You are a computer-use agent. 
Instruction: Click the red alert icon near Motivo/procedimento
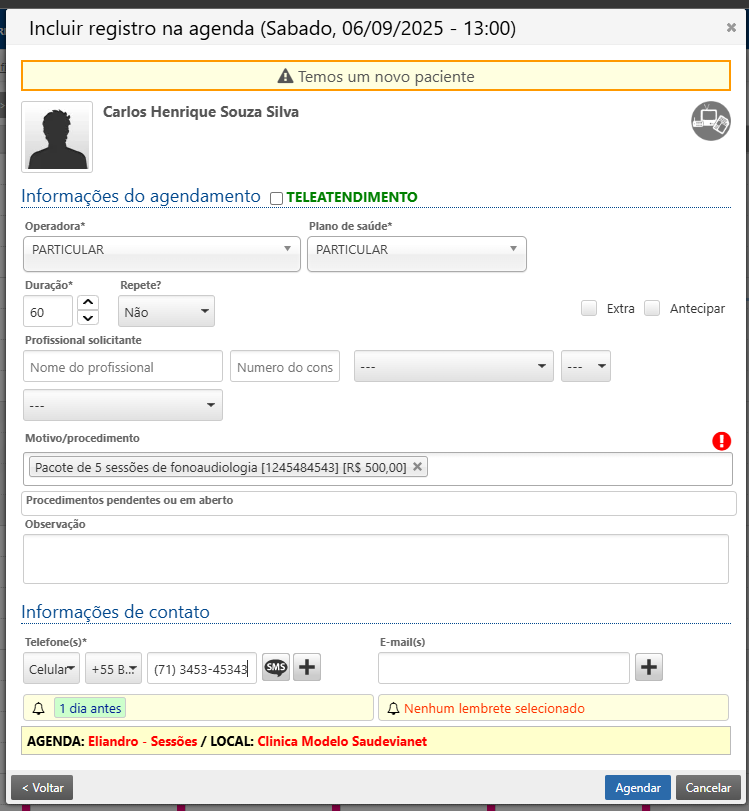[x=722, y=441]
